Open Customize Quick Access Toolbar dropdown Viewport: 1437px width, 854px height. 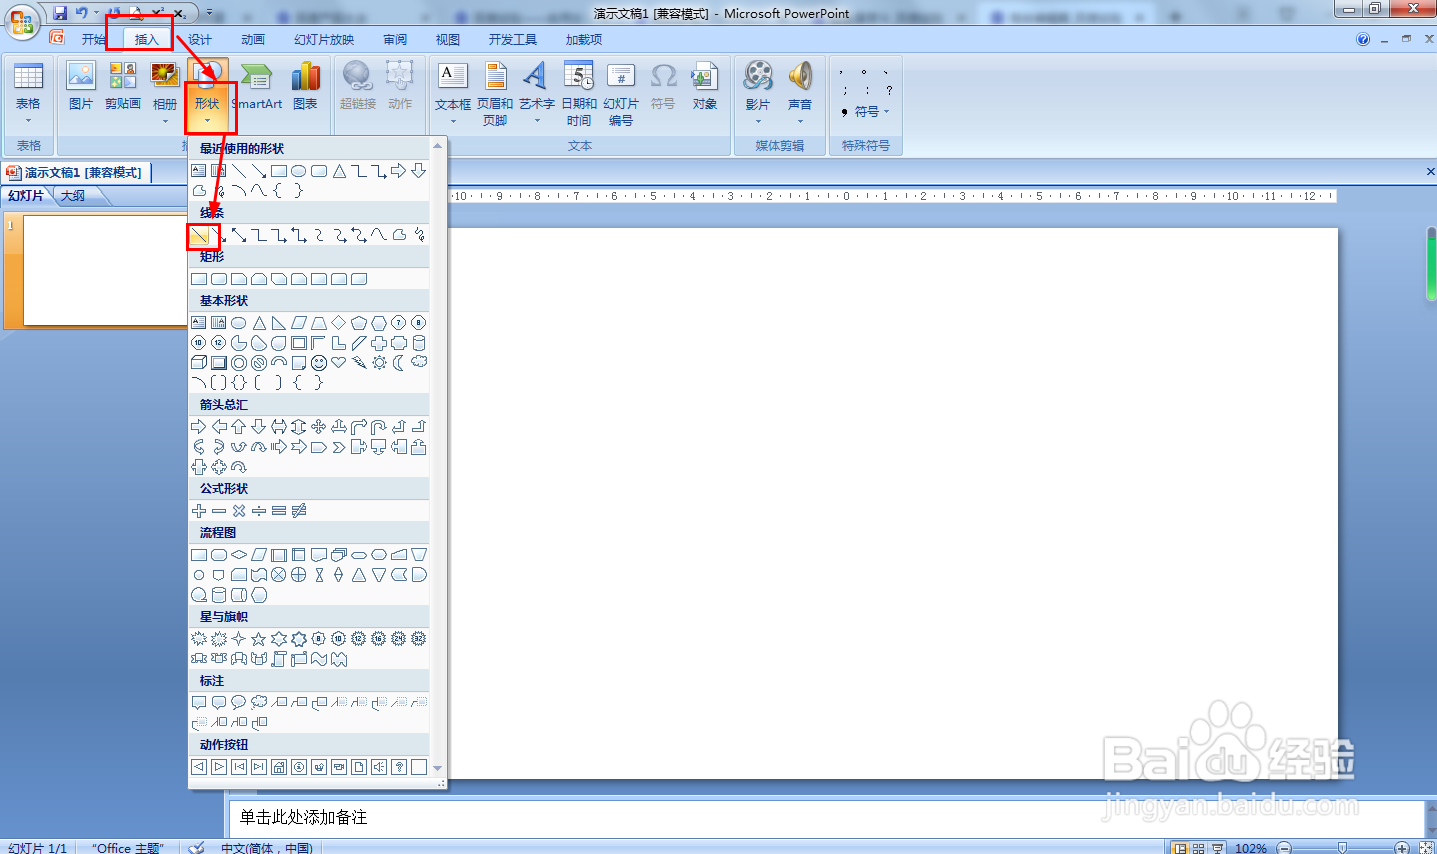pyautogui.click(x=210, y=13)
